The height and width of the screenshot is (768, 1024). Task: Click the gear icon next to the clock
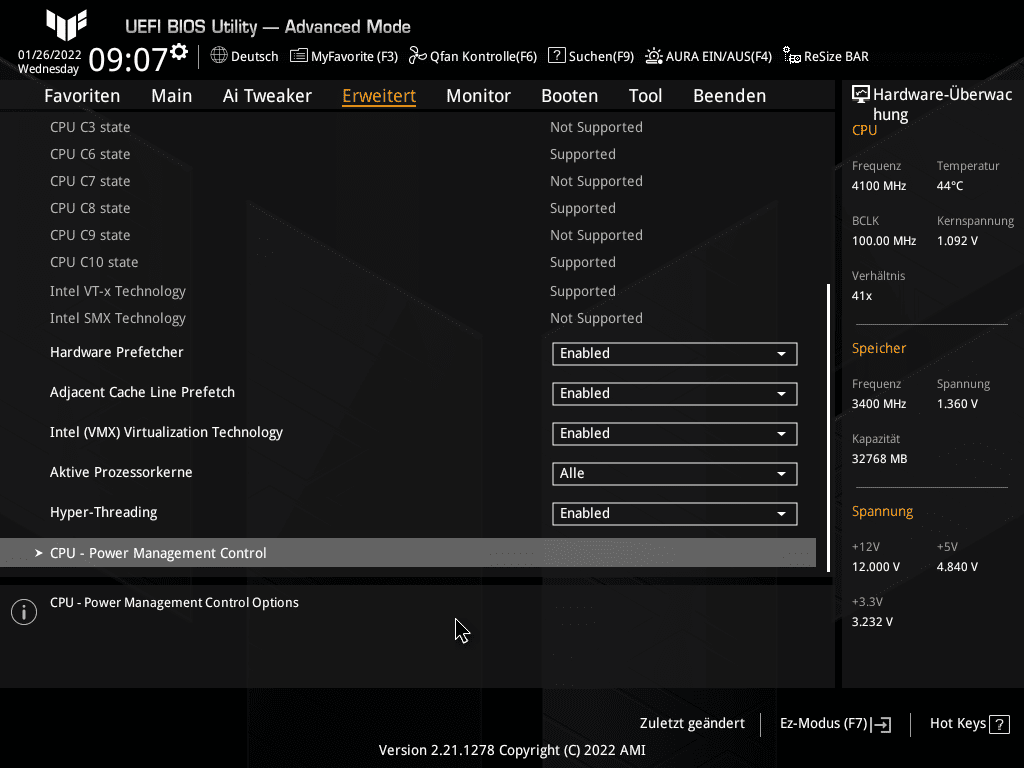179,52
